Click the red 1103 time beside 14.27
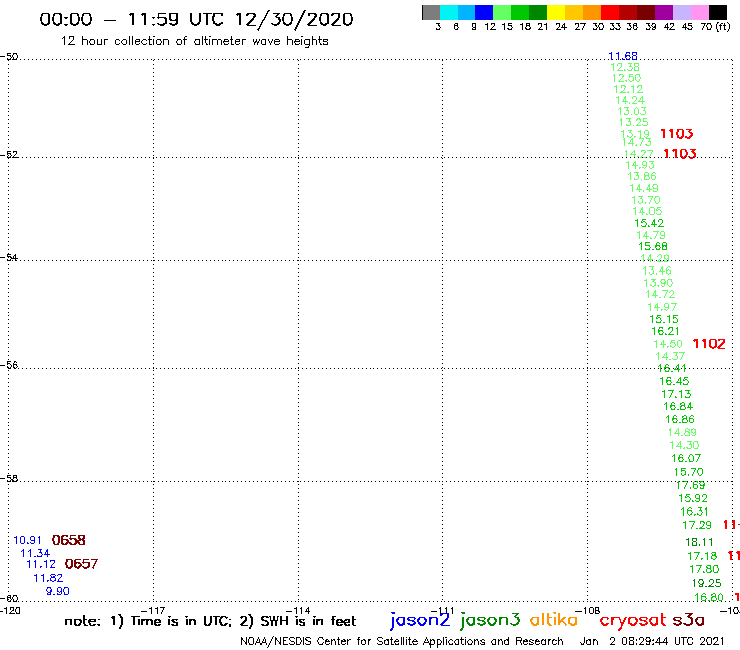740x650 pixels. click(680, 154)
